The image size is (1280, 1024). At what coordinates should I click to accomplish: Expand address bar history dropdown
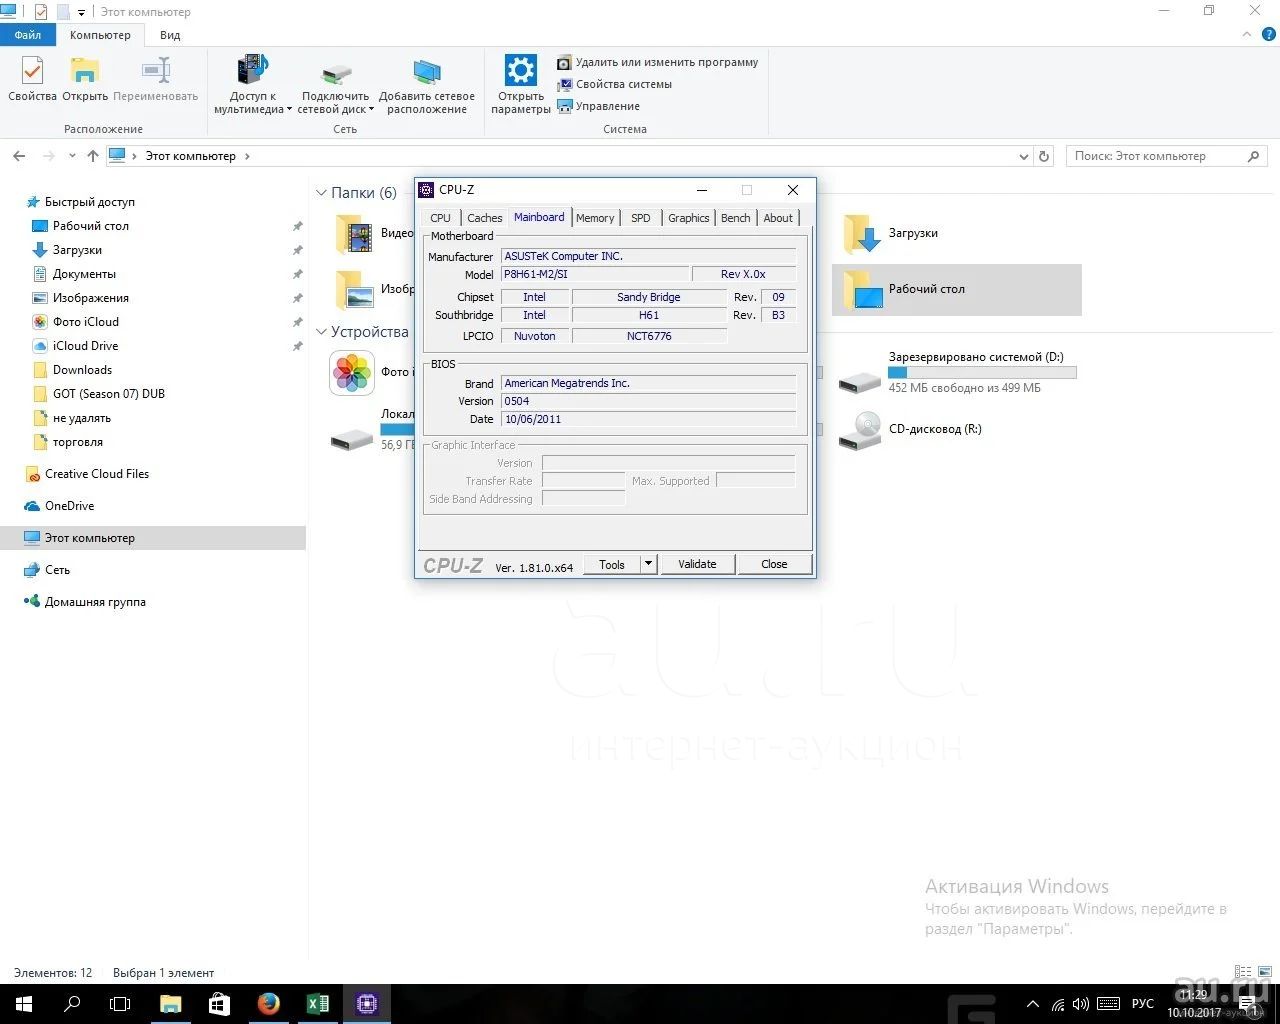[1023, 156]
